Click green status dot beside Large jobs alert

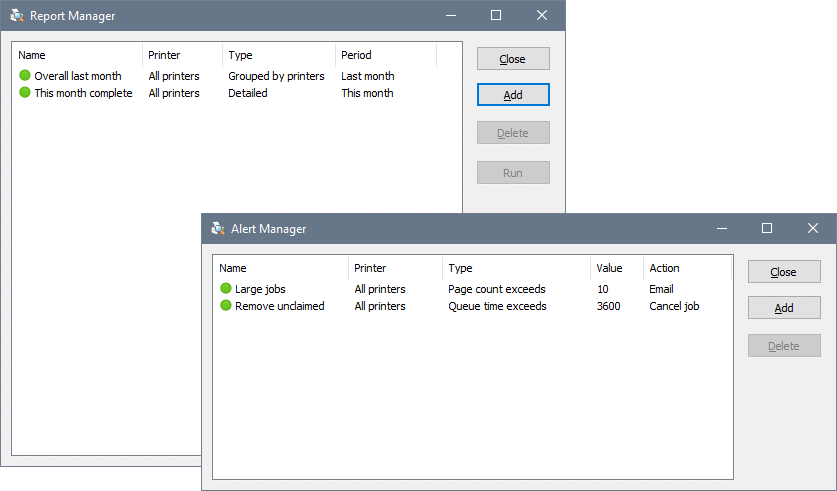pos(226,288)
